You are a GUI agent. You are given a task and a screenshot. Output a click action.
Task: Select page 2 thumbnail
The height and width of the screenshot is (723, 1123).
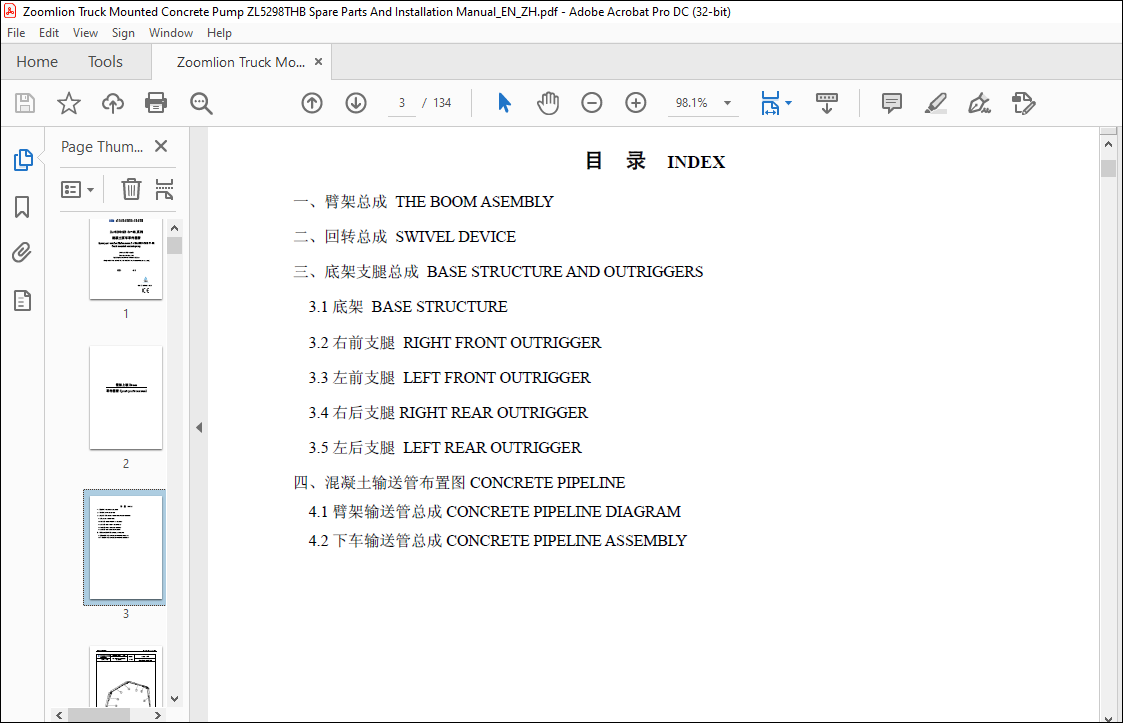[x=126, y=398]
